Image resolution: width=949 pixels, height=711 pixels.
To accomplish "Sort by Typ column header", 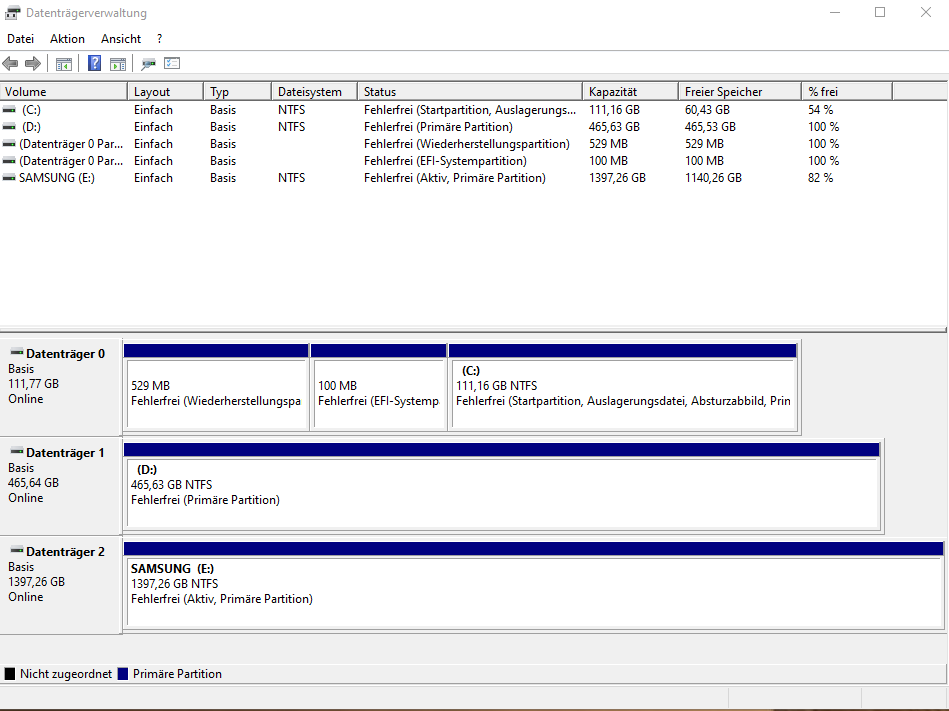I will pos(237,92).
